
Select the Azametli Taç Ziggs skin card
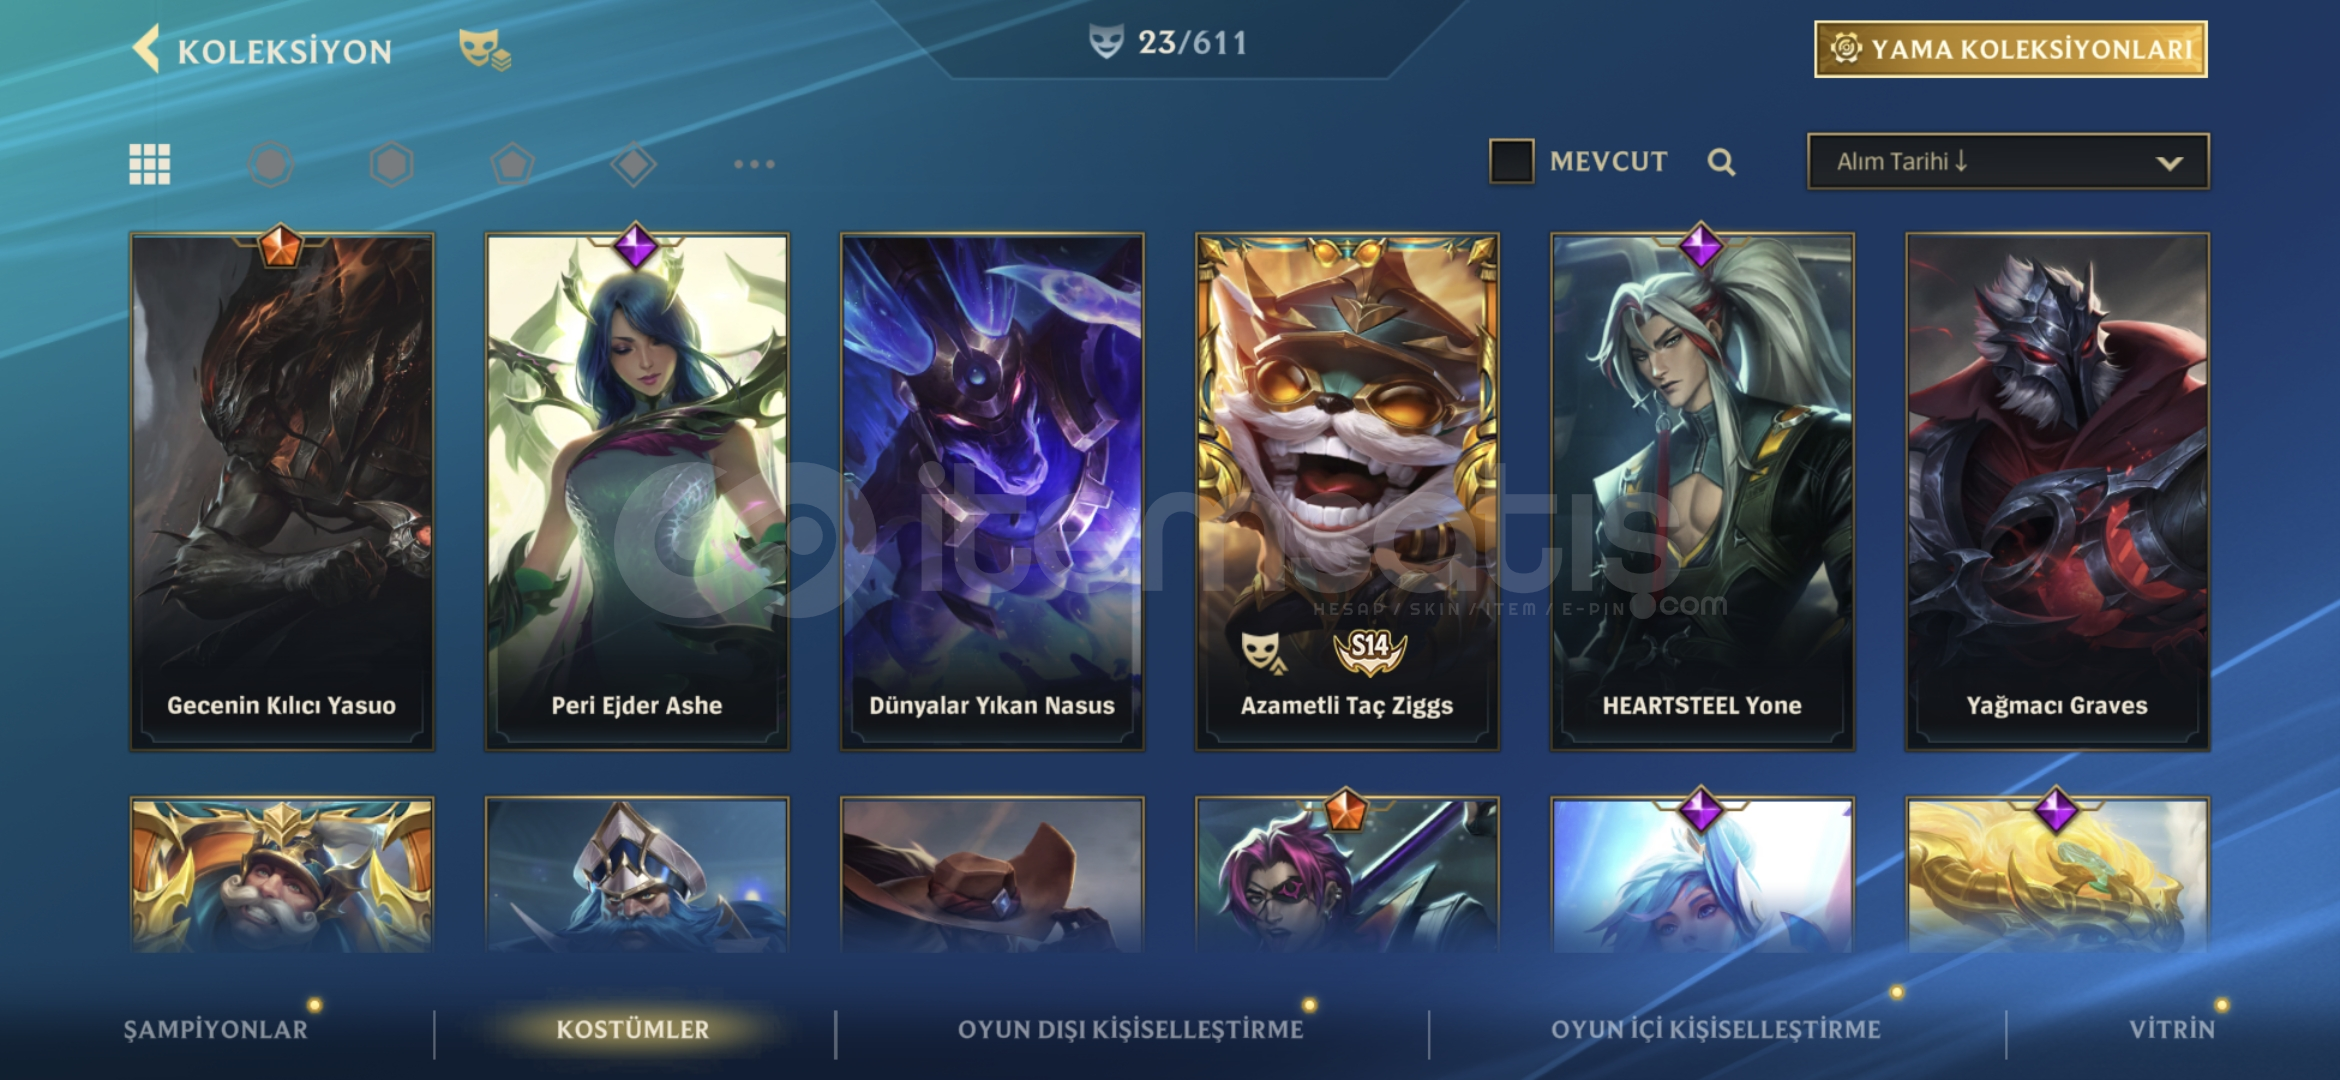click(x=1347, y=491)
